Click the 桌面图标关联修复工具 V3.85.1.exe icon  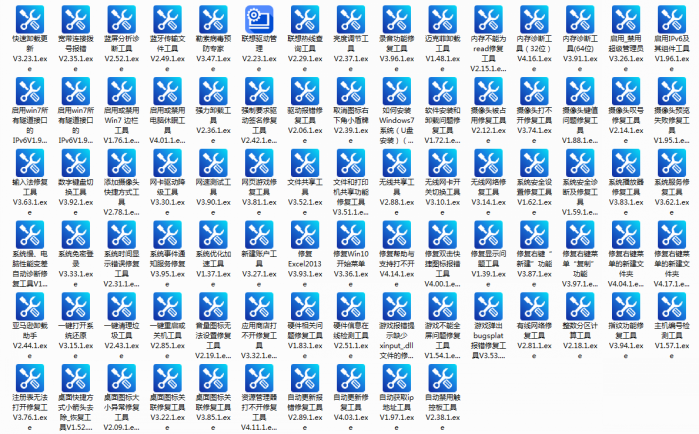[213, 378]
